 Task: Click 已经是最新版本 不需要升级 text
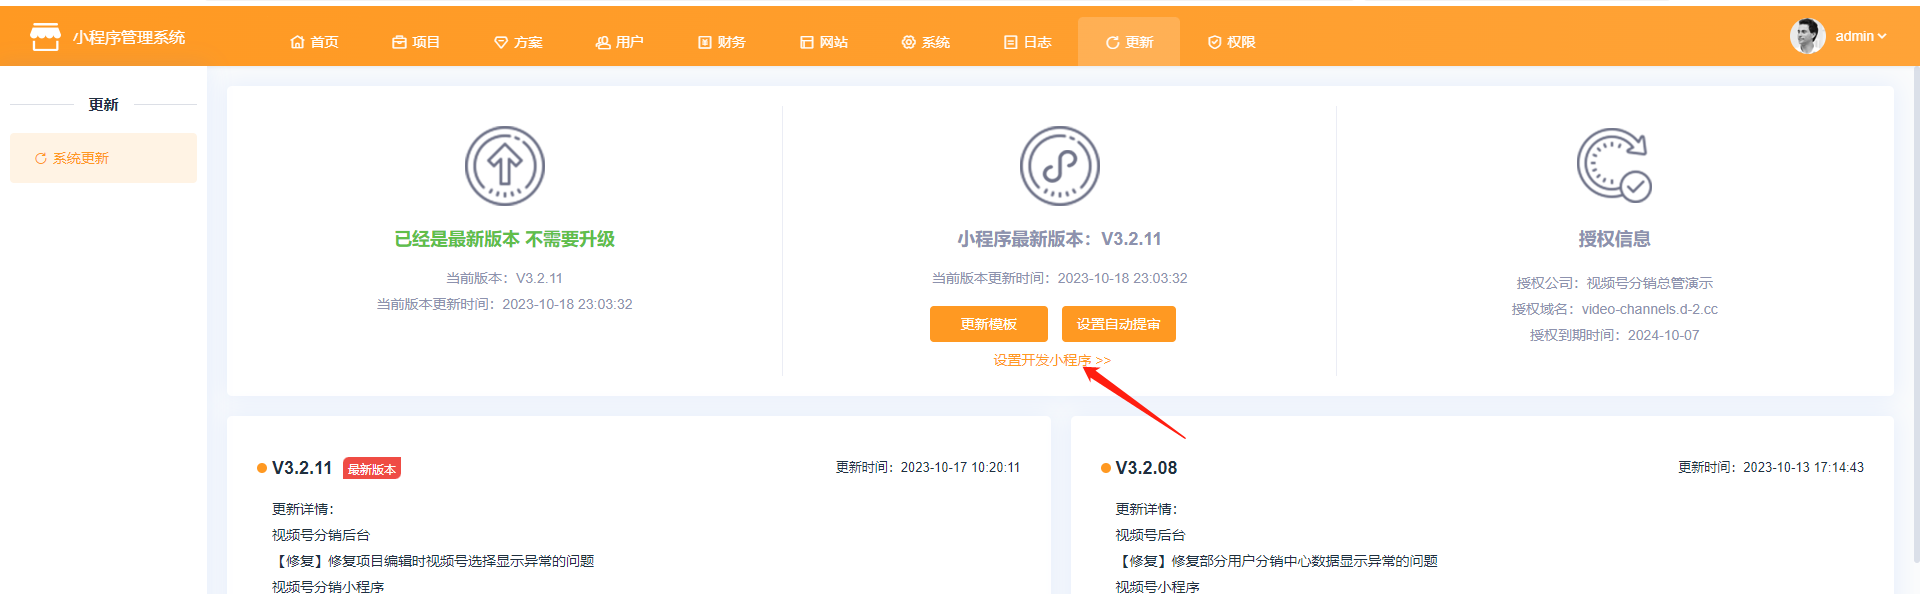click(505, 239)
